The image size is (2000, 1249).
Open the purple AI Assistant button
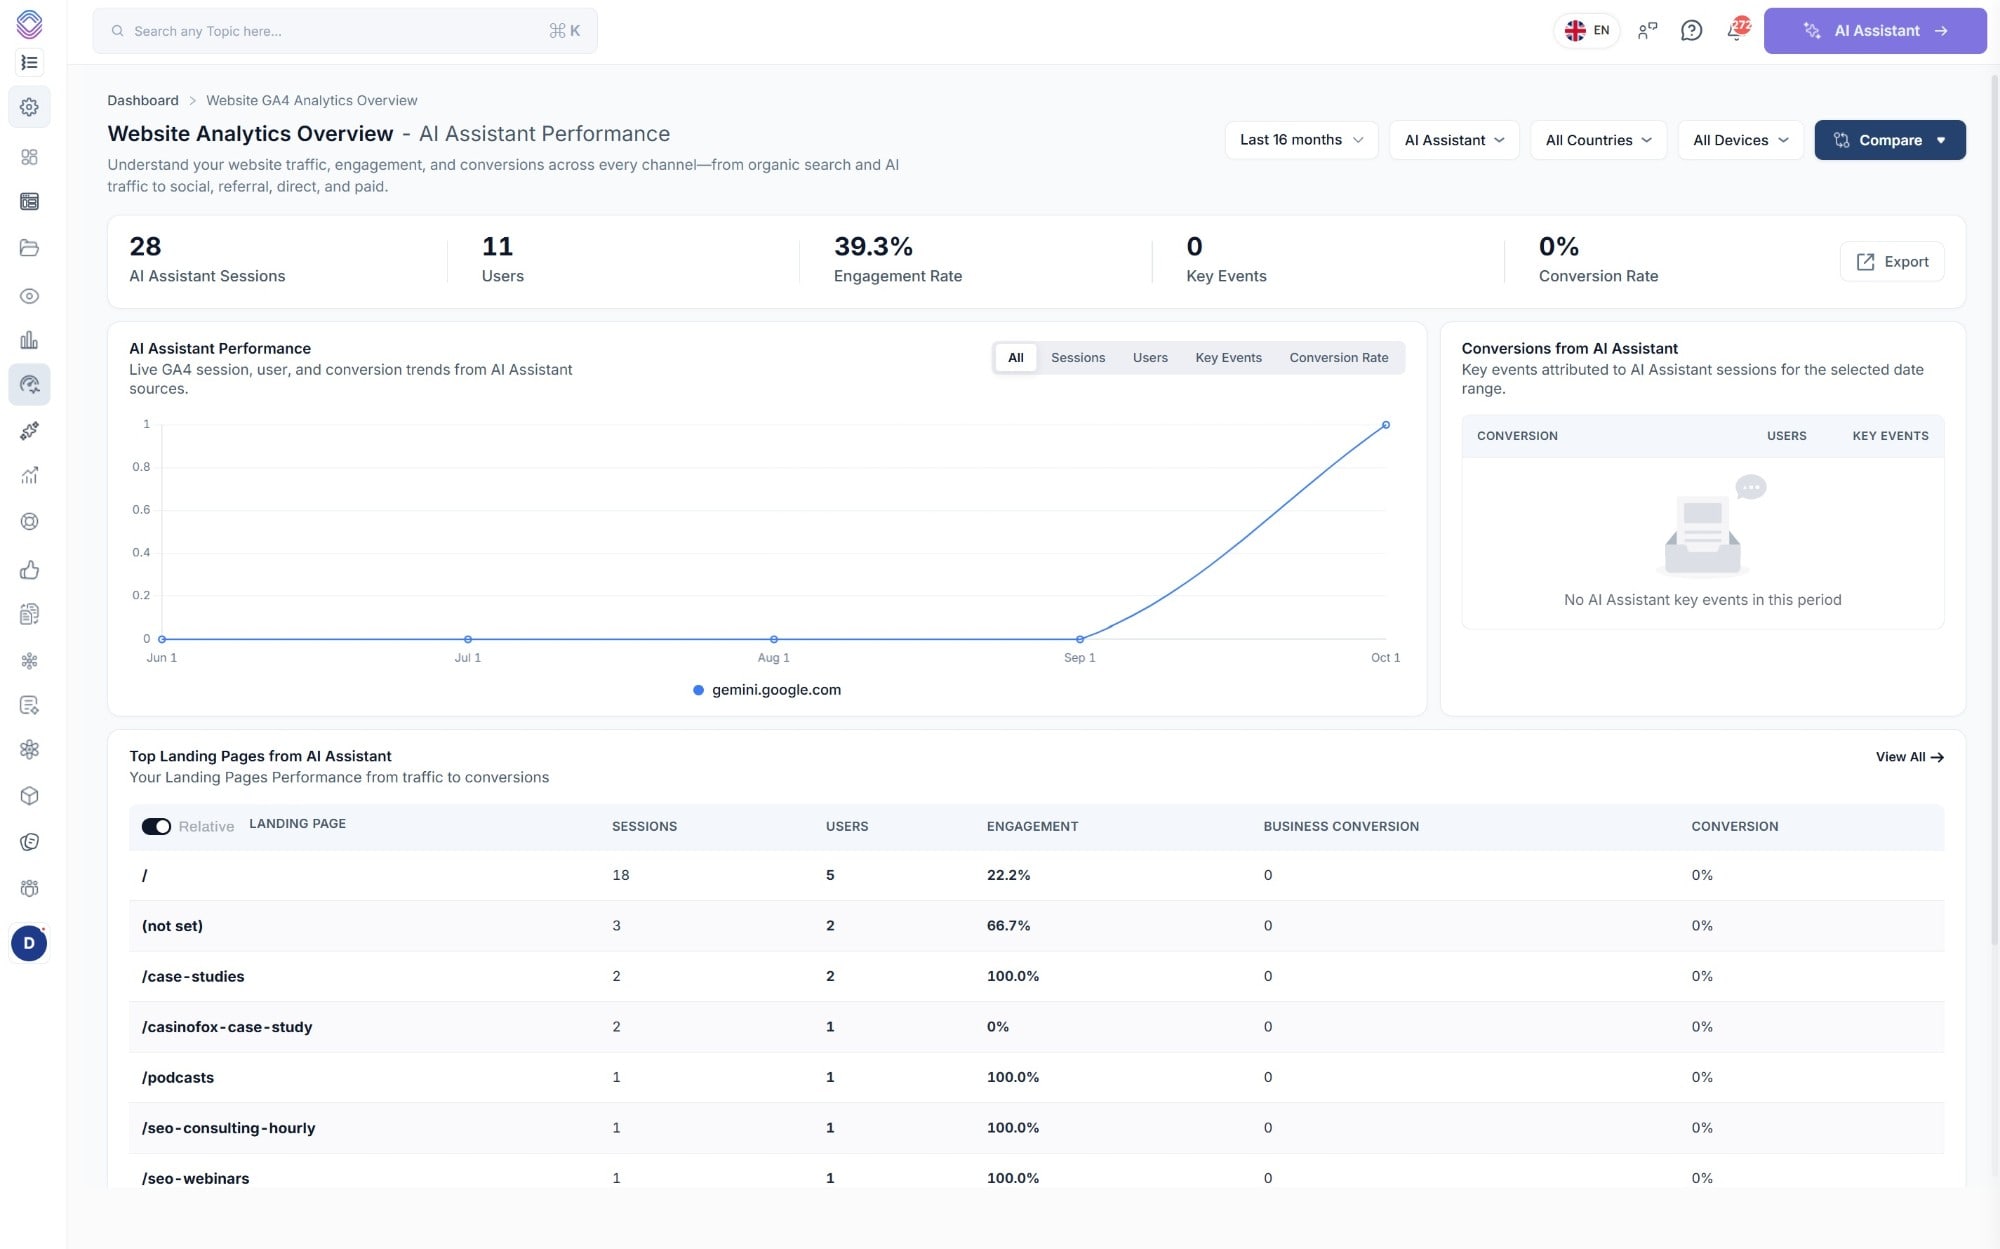(x=1875, y=31)
